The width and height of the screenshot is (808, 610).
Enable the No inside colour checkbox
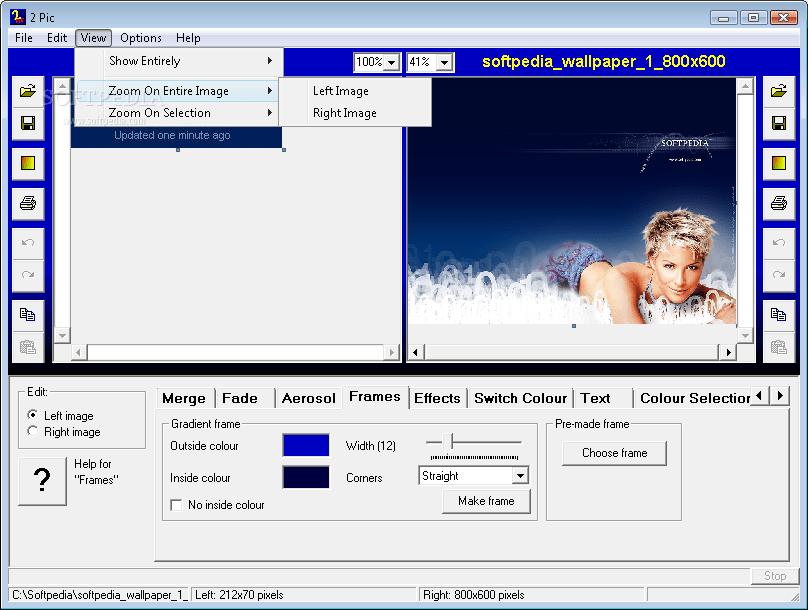click(176, 505)
